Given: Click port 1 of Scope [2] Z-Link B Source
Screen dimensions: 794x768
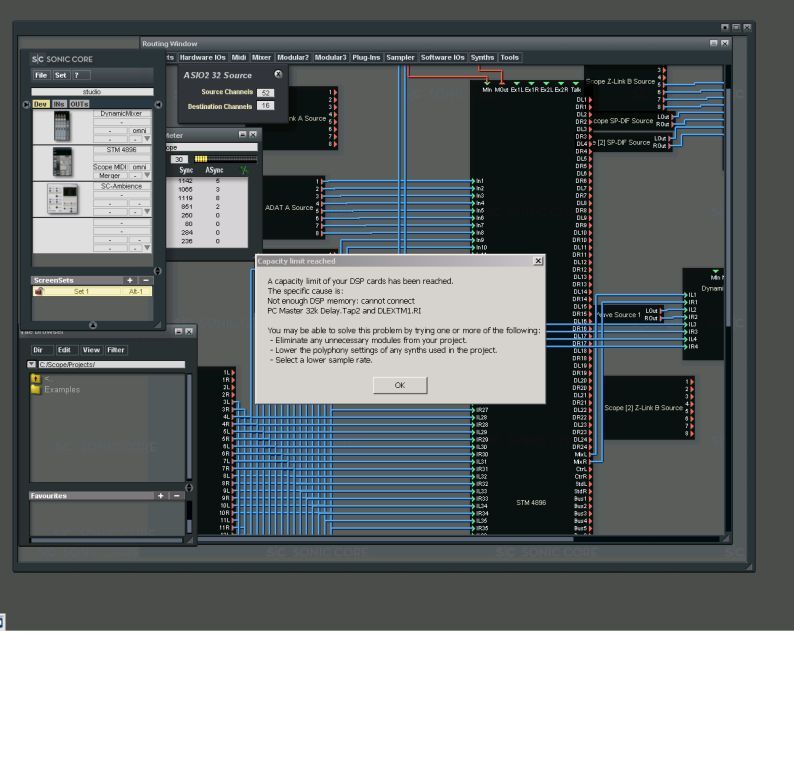Looking at the screenshot, I should pos(691,382).
